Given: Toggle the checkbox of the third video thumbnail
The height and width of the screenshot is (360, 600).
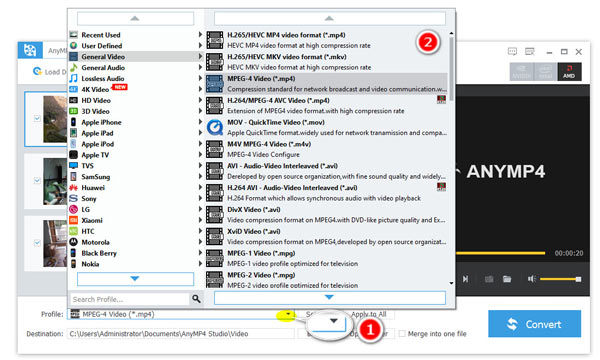Looking at the screenshot, I should (37, 243).
